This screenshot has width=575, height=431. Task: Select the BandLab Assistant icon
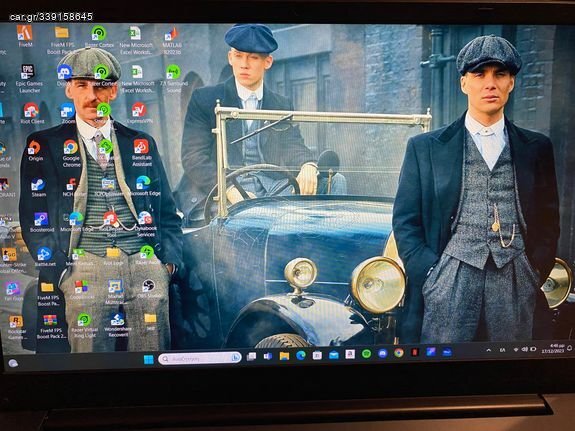142,153
